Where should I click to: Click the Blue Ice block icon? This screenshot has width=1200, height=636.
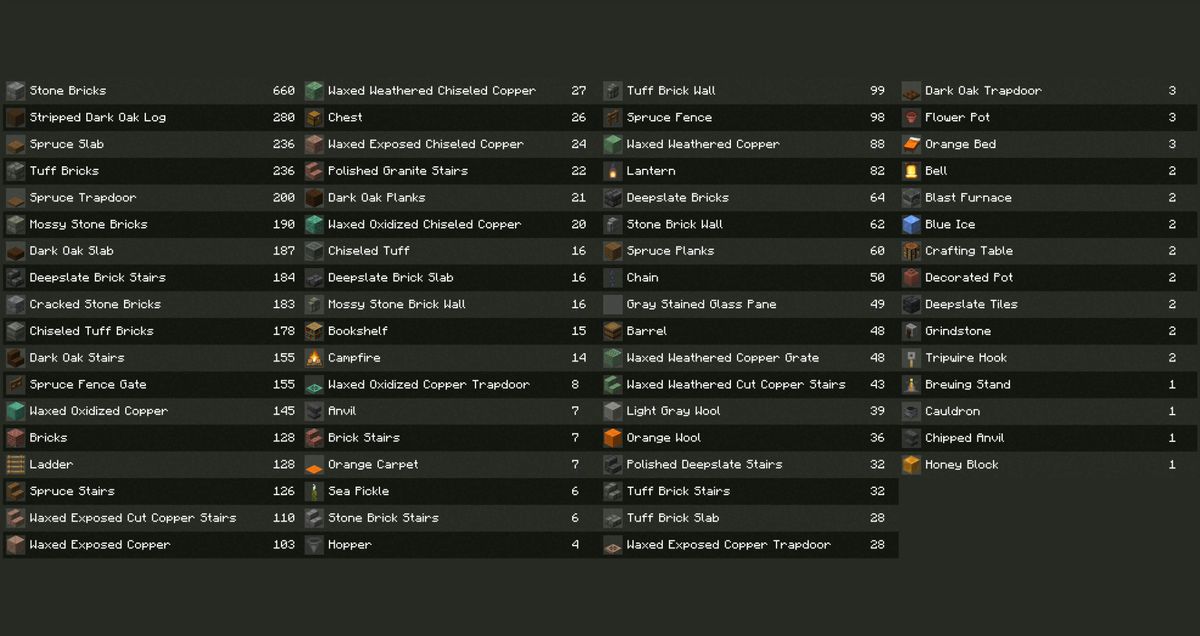pos(911,224)
